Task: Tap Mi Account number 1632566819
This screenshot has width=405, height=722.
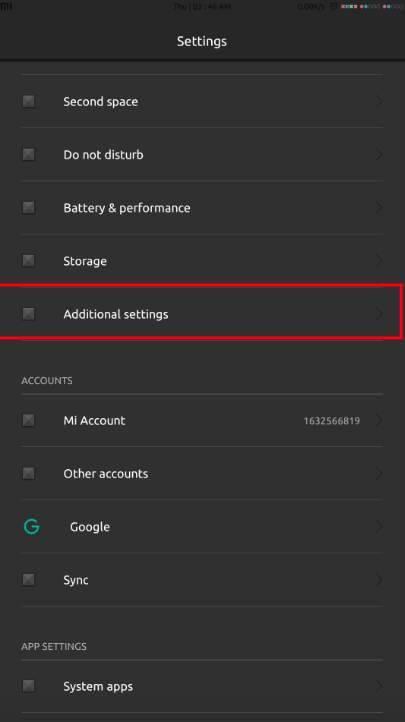Action: click(331, 421)
